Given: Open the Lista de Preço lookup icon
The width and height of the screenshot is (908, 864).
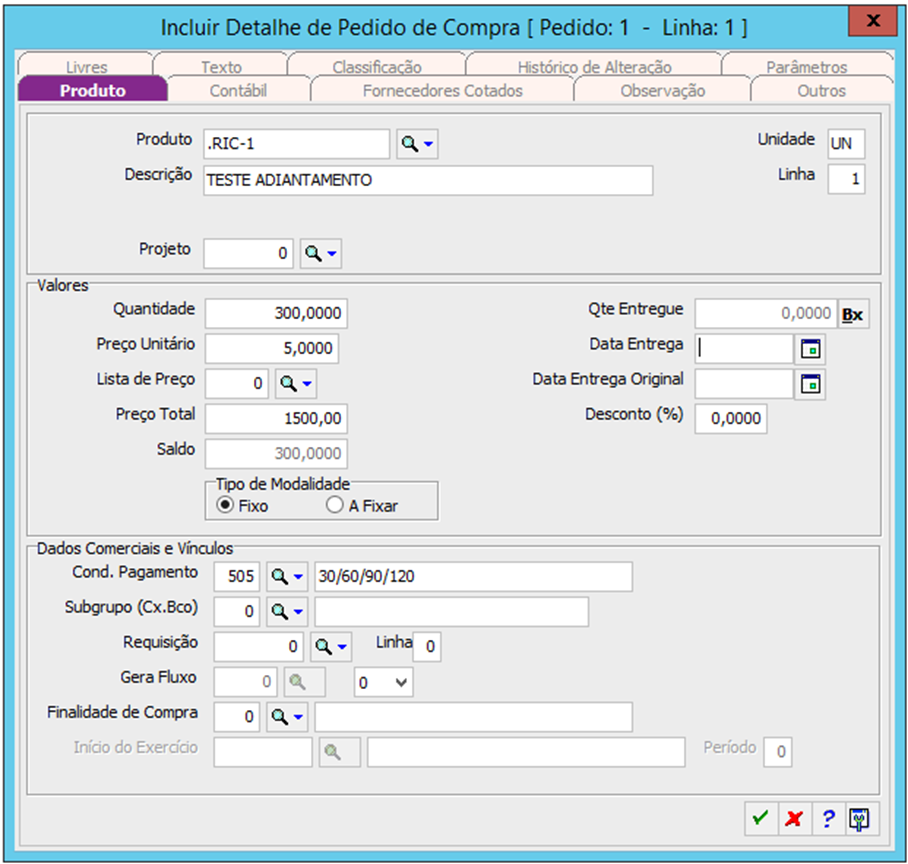Looking at the screenshot, I should (x=295, y=383).
